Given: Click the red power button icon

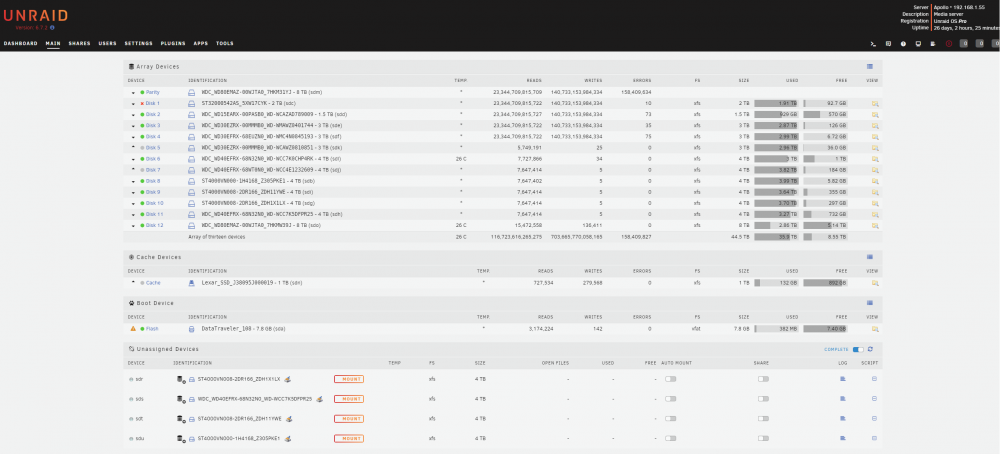Looking at the screenshot, I should coord(948,43).
